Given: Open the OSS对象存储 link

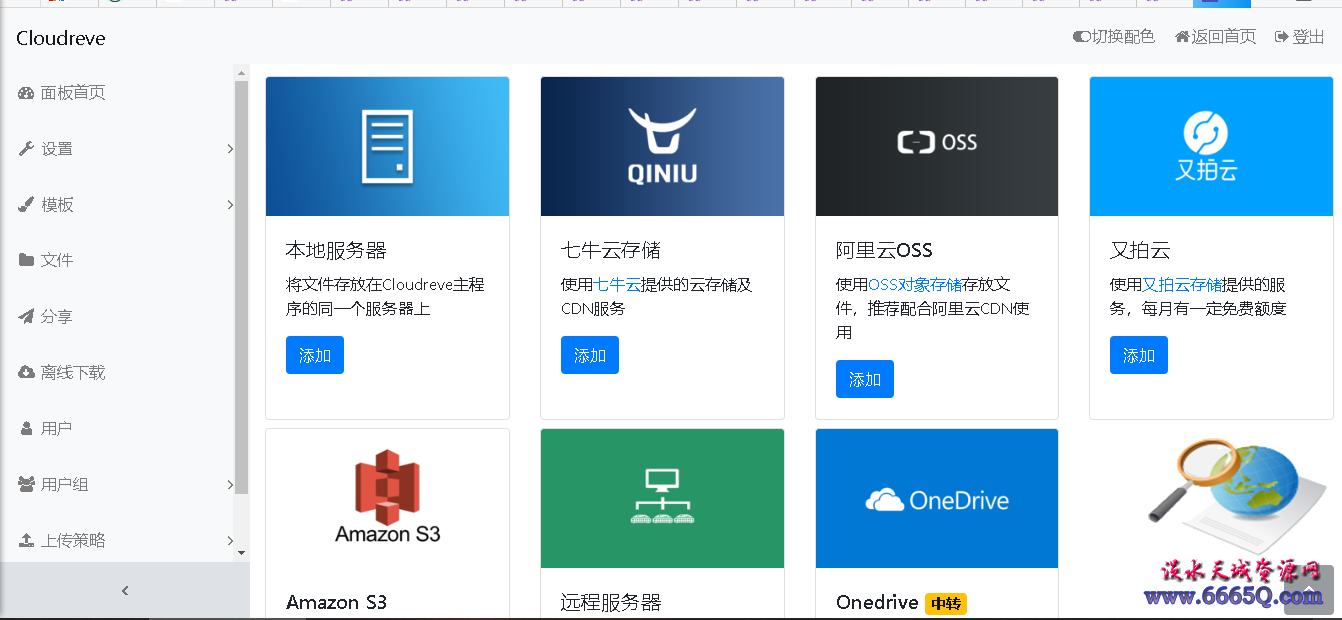Looking at the screenshot, I should click(915, 285).
